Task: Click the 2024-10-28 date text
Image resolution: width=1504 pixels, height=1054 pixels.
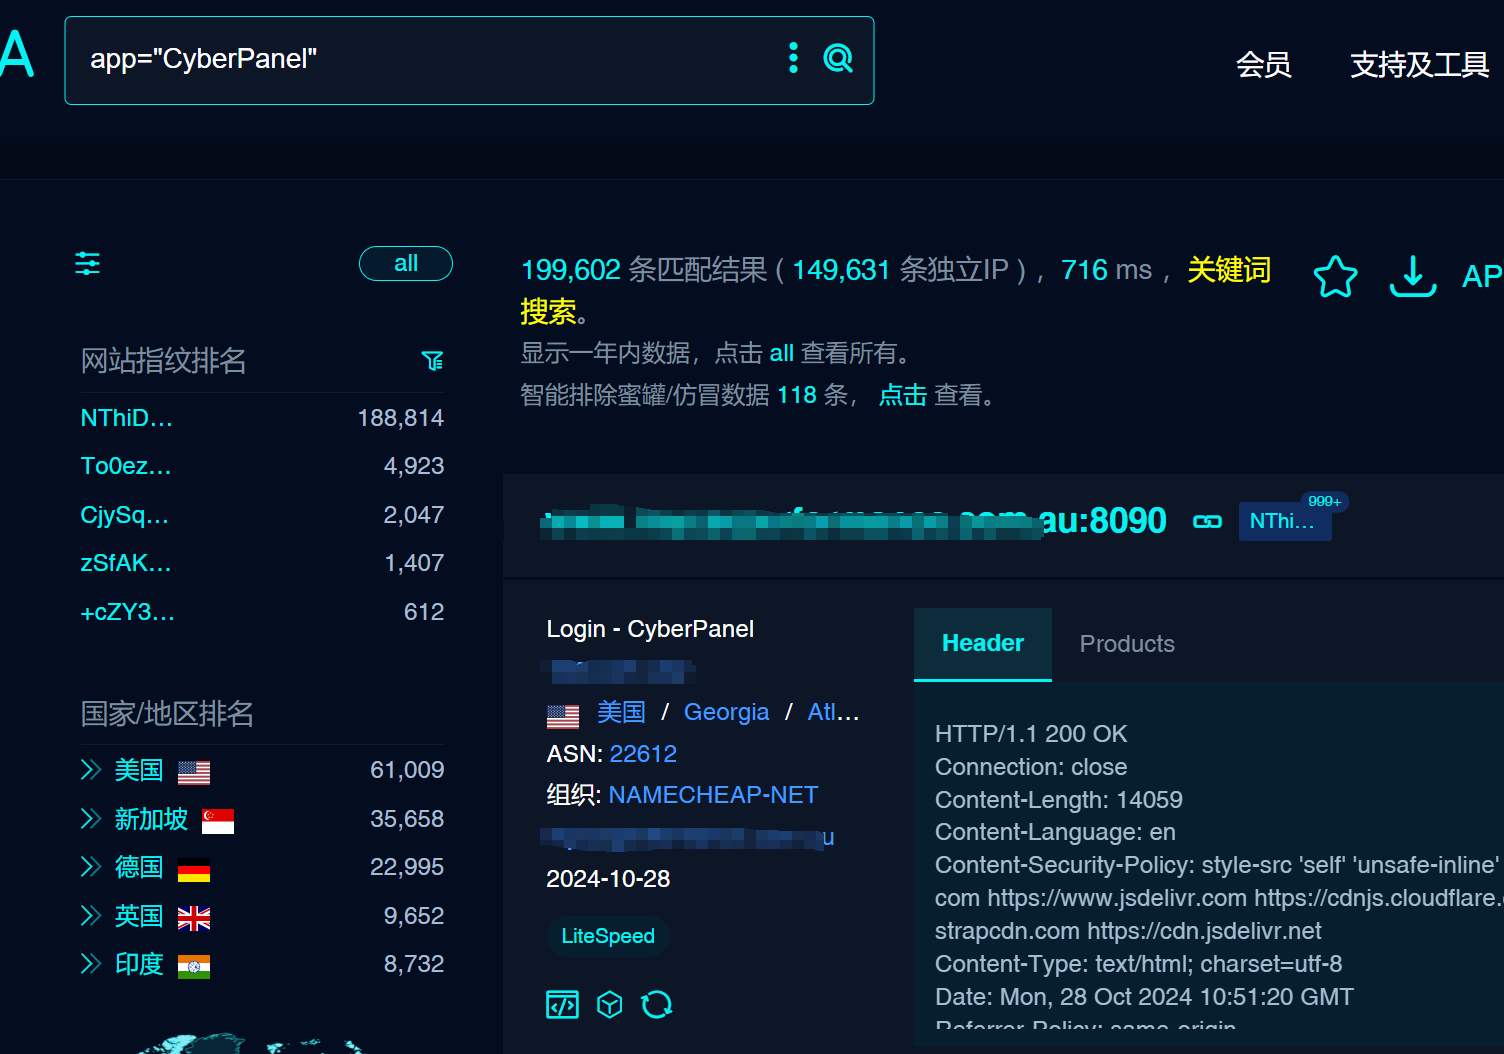Action: 608,879
